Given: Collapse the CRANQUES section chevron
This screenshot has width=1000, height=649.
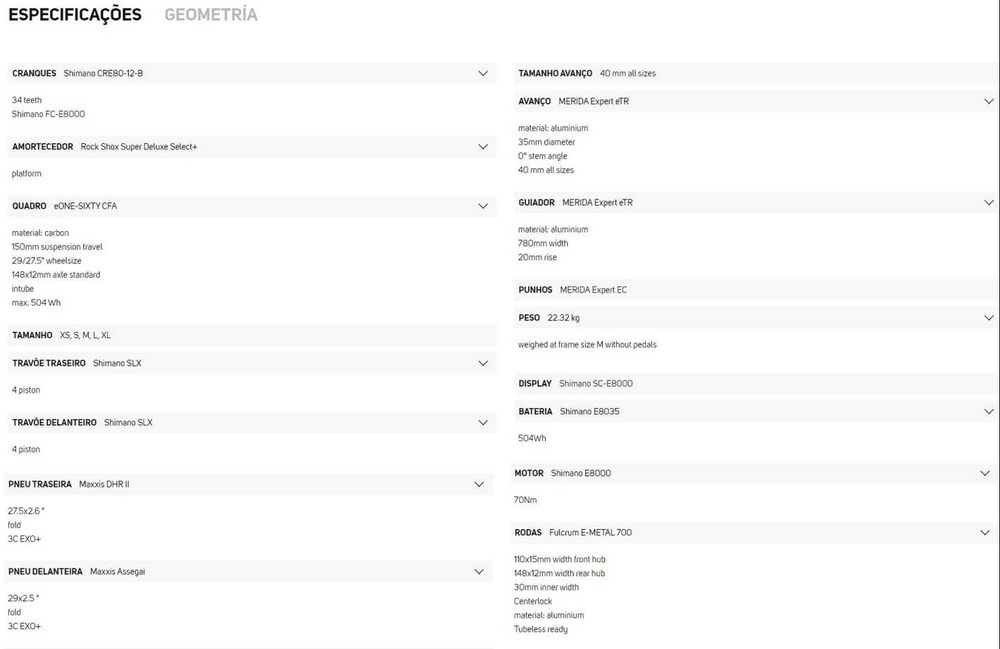Looking at the screenshot, I should 483,74.
